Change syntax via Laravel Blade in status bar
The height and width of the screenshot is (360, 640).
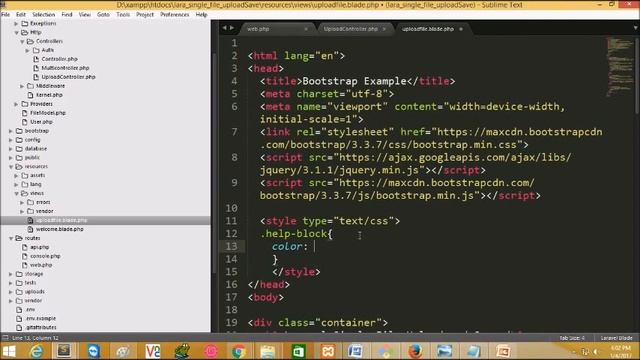616,338
